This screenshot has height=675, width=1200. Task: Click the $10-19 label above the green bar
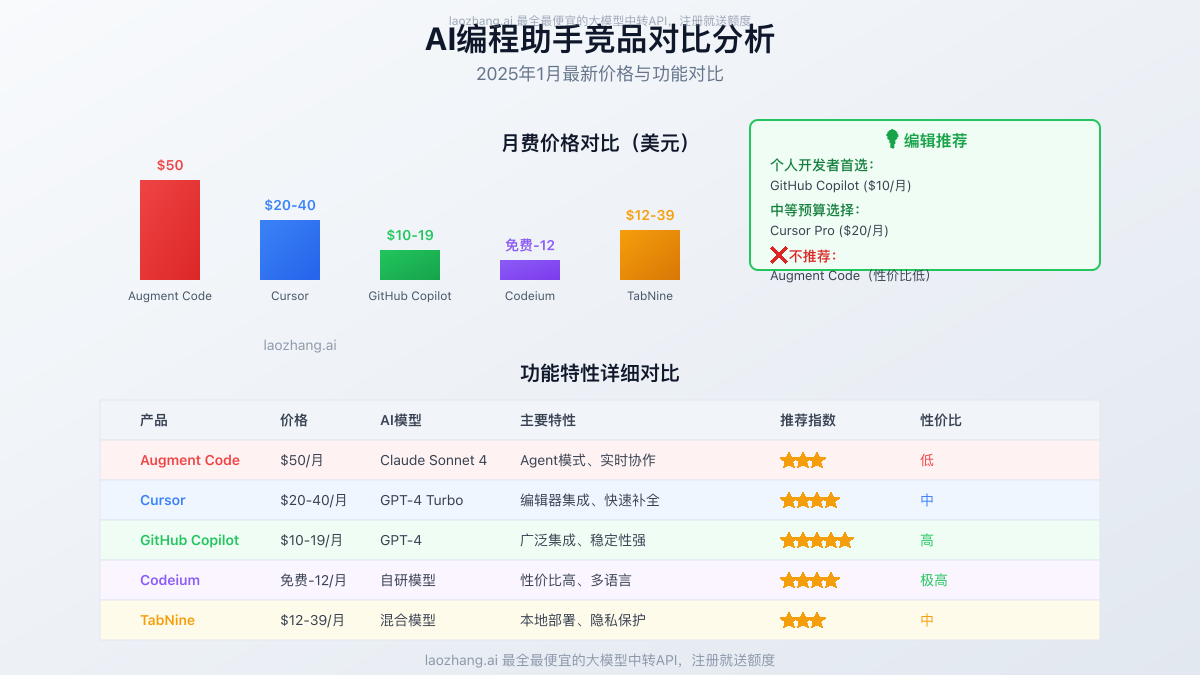coord(410,235)
